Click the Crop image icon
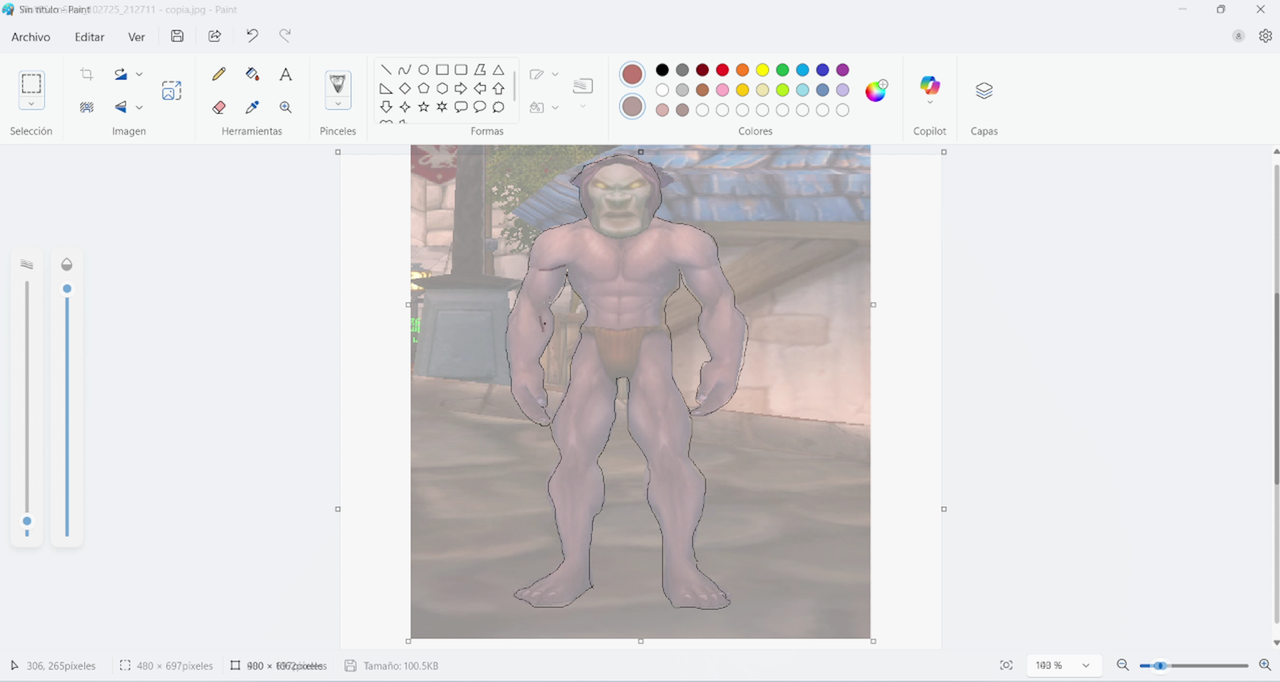The image size is (1280, 682). click(87, 74)
